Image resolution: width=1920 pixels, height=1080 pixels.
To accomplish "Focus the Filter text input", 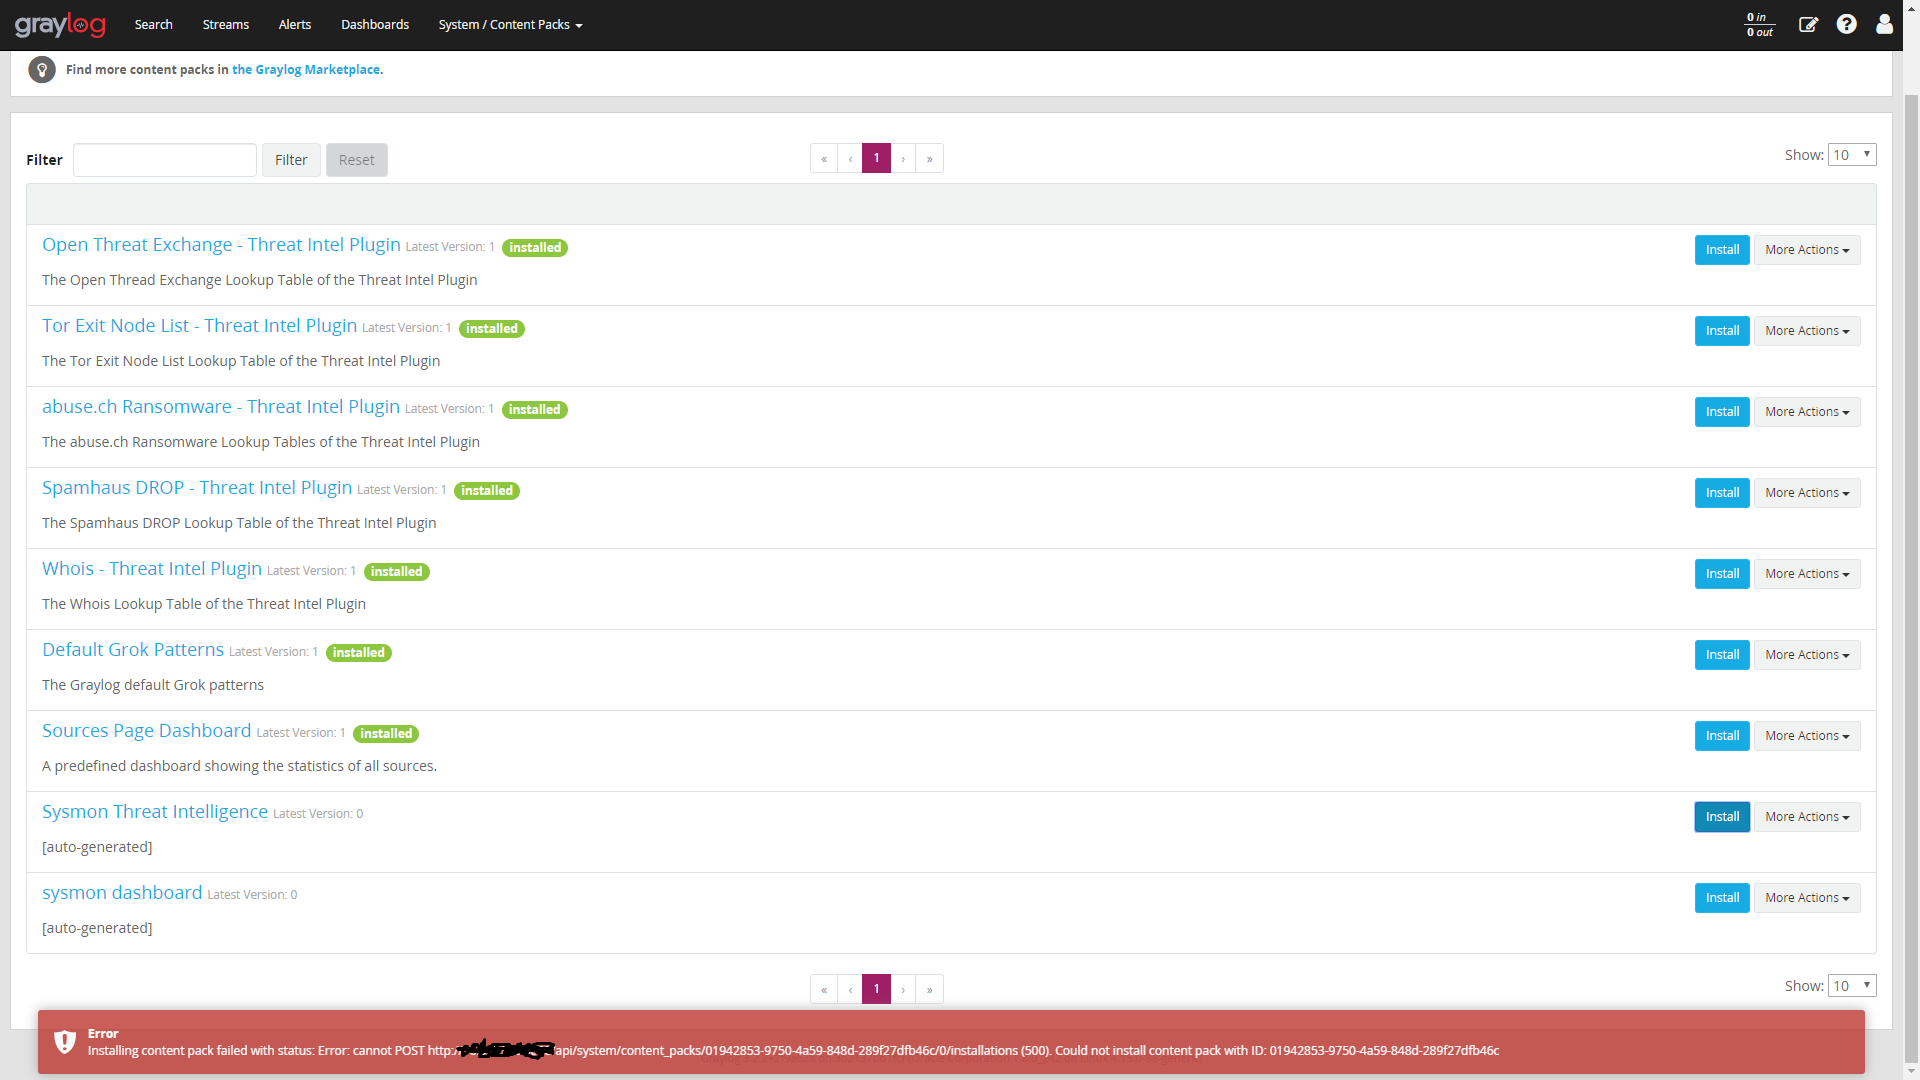I will [x=165, y=160].
